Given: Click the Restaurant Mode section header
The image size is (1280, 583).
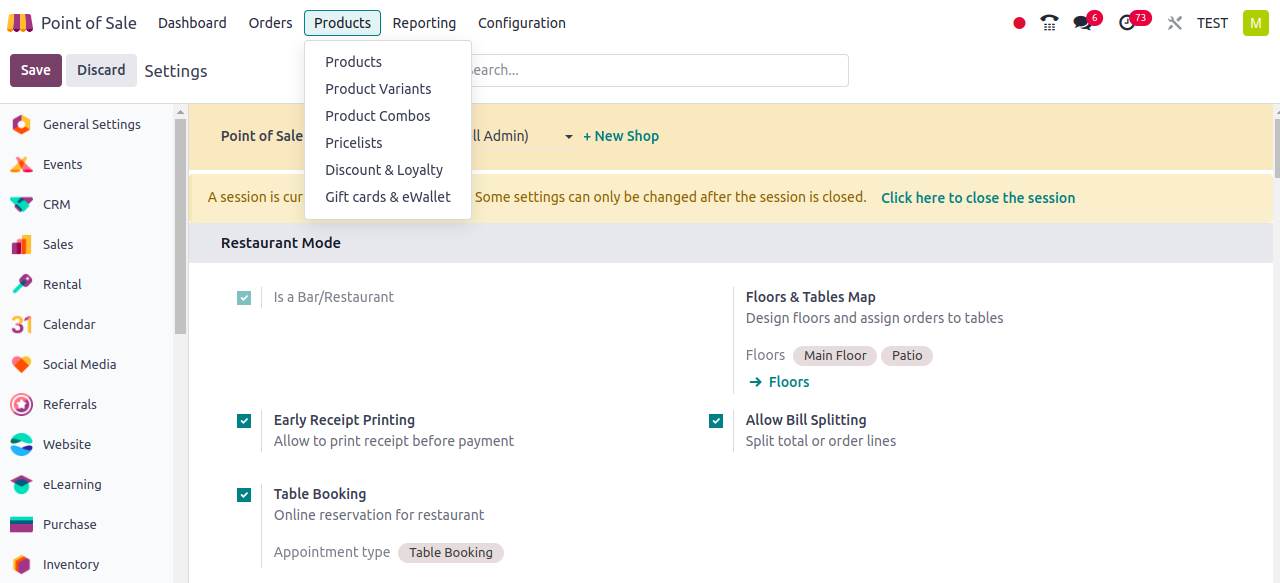Looking at the screenshot, I should pos(281,243).
